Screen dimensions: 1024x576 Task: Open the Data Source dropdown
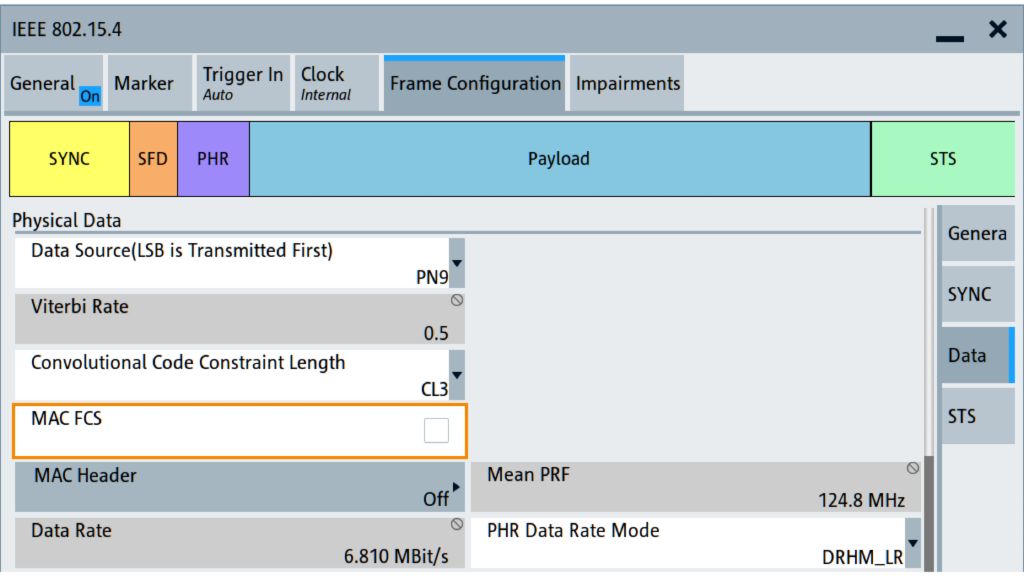(457, 264)
